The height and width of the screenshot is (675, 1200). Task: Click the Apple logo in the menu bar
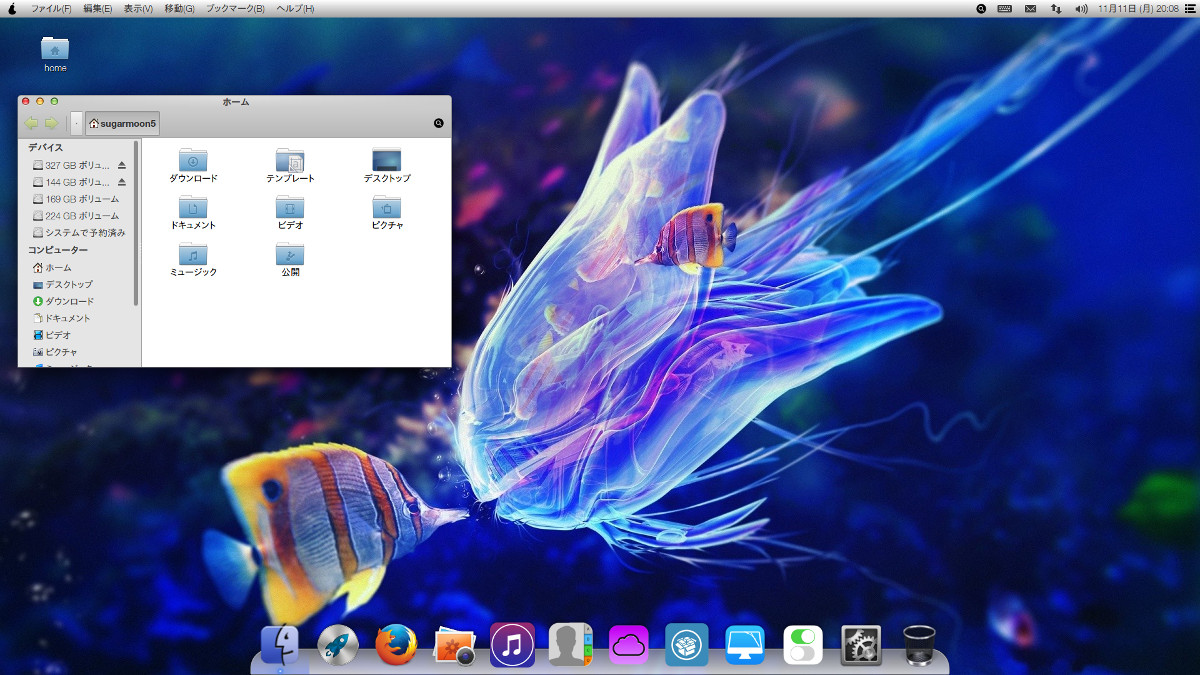coord(12,9)
